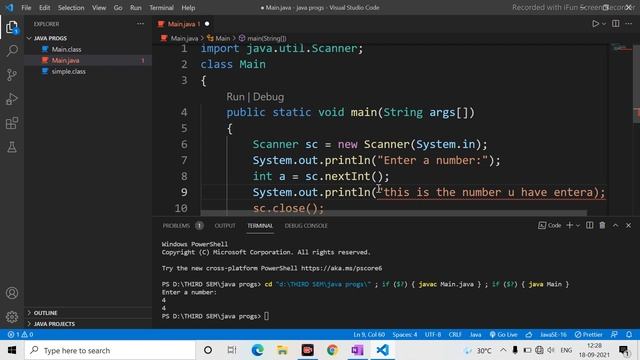Open the terminal launch profile dropdown
Image resolution: width=640 pixels, height=360 pixels.
coord(578,225)
